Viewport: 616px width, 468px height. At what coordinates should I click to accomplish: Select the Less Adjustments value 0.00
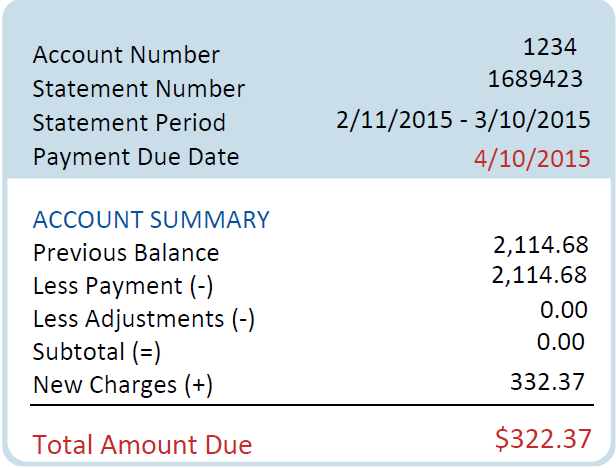click(x=563, y=310)
